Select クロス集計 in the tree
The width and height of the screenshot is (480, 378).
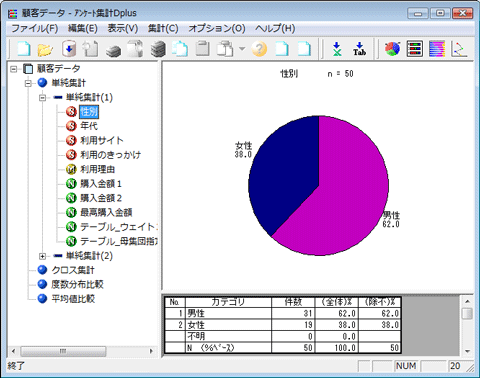click(73, 270)
